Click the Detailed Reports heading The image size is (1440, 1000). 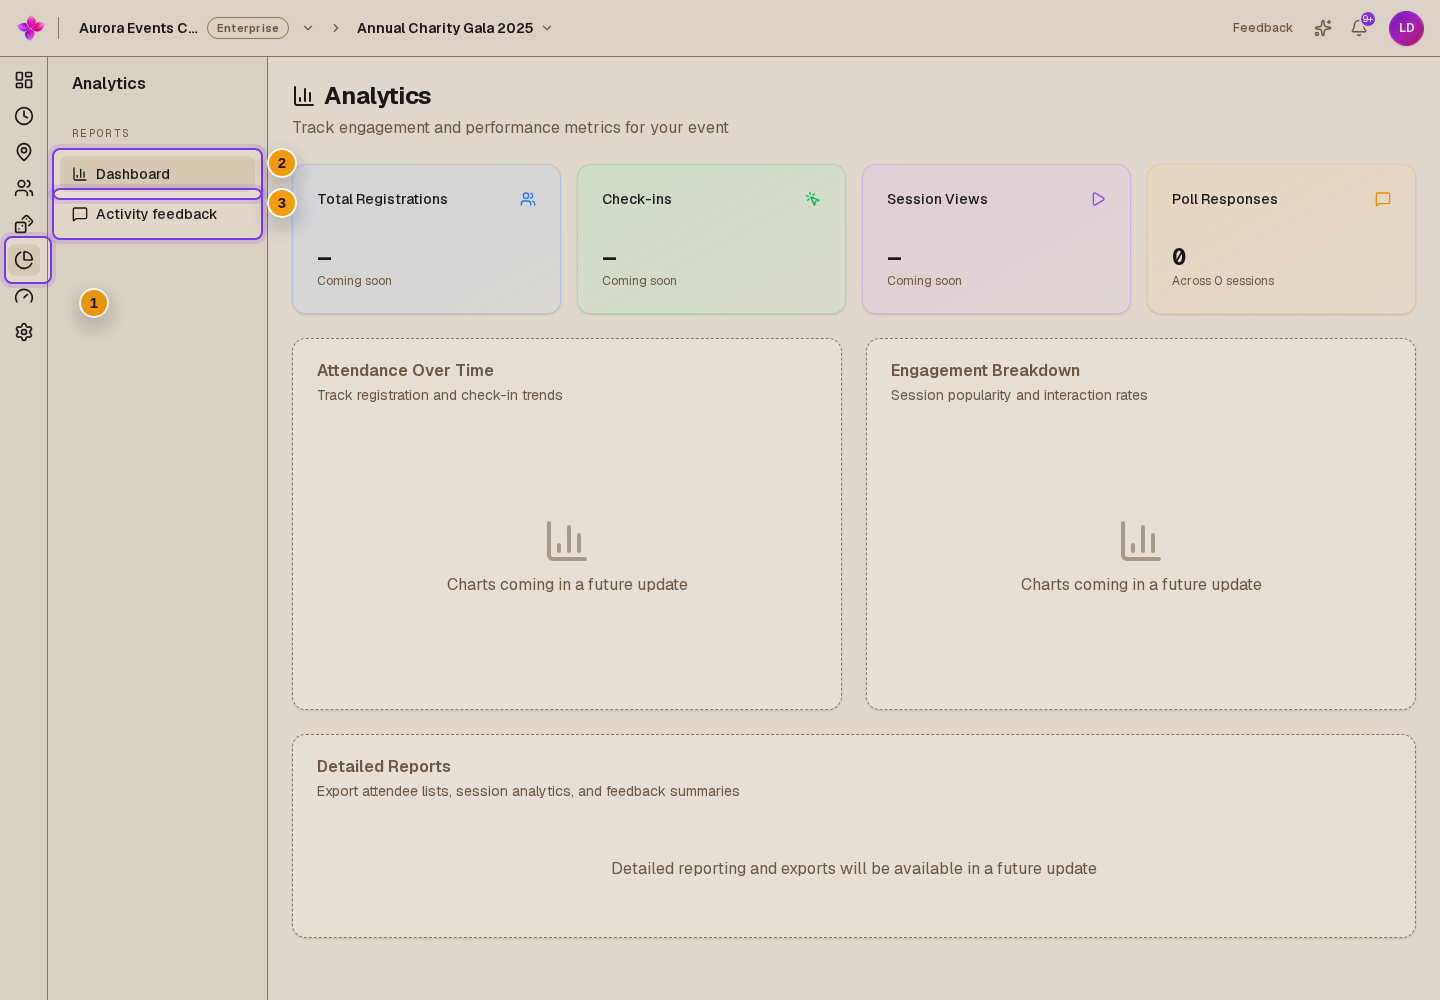point(384,766)
